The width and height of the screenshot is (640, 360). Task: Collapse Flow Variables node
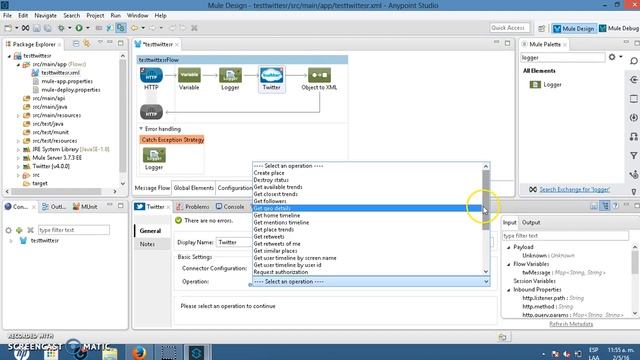(x=509, y=264)
